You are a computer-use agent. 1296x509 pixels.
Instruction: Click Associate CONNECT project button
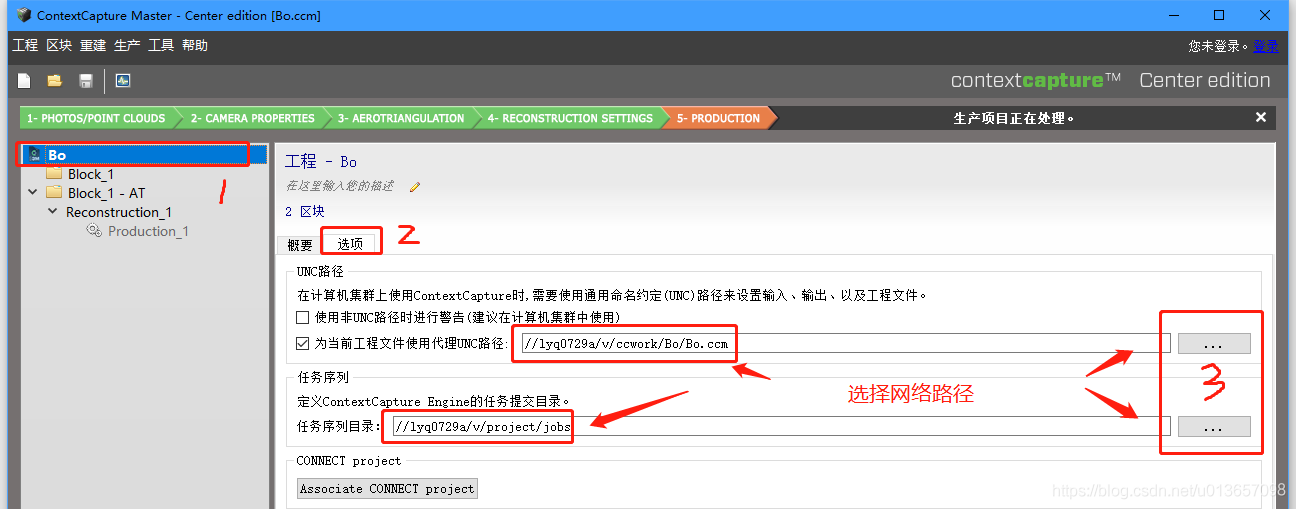388,489
